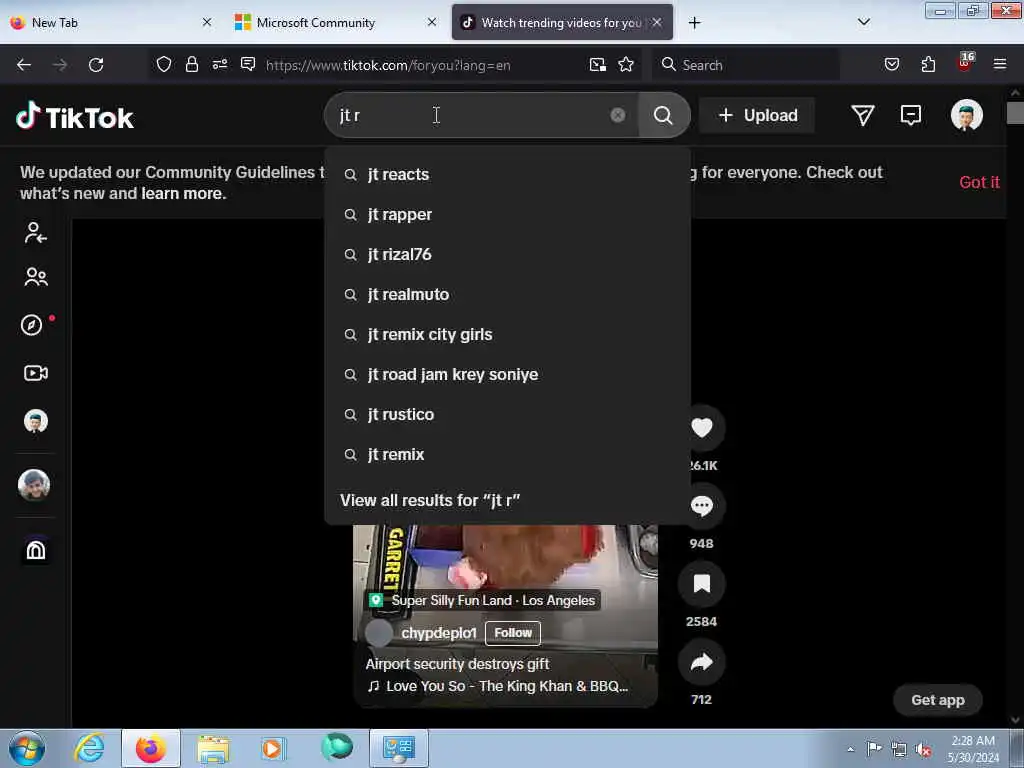Open Firefox Pocket save button
The width and height of the screenshot is (1024, 768).
(x=891, y=65)
